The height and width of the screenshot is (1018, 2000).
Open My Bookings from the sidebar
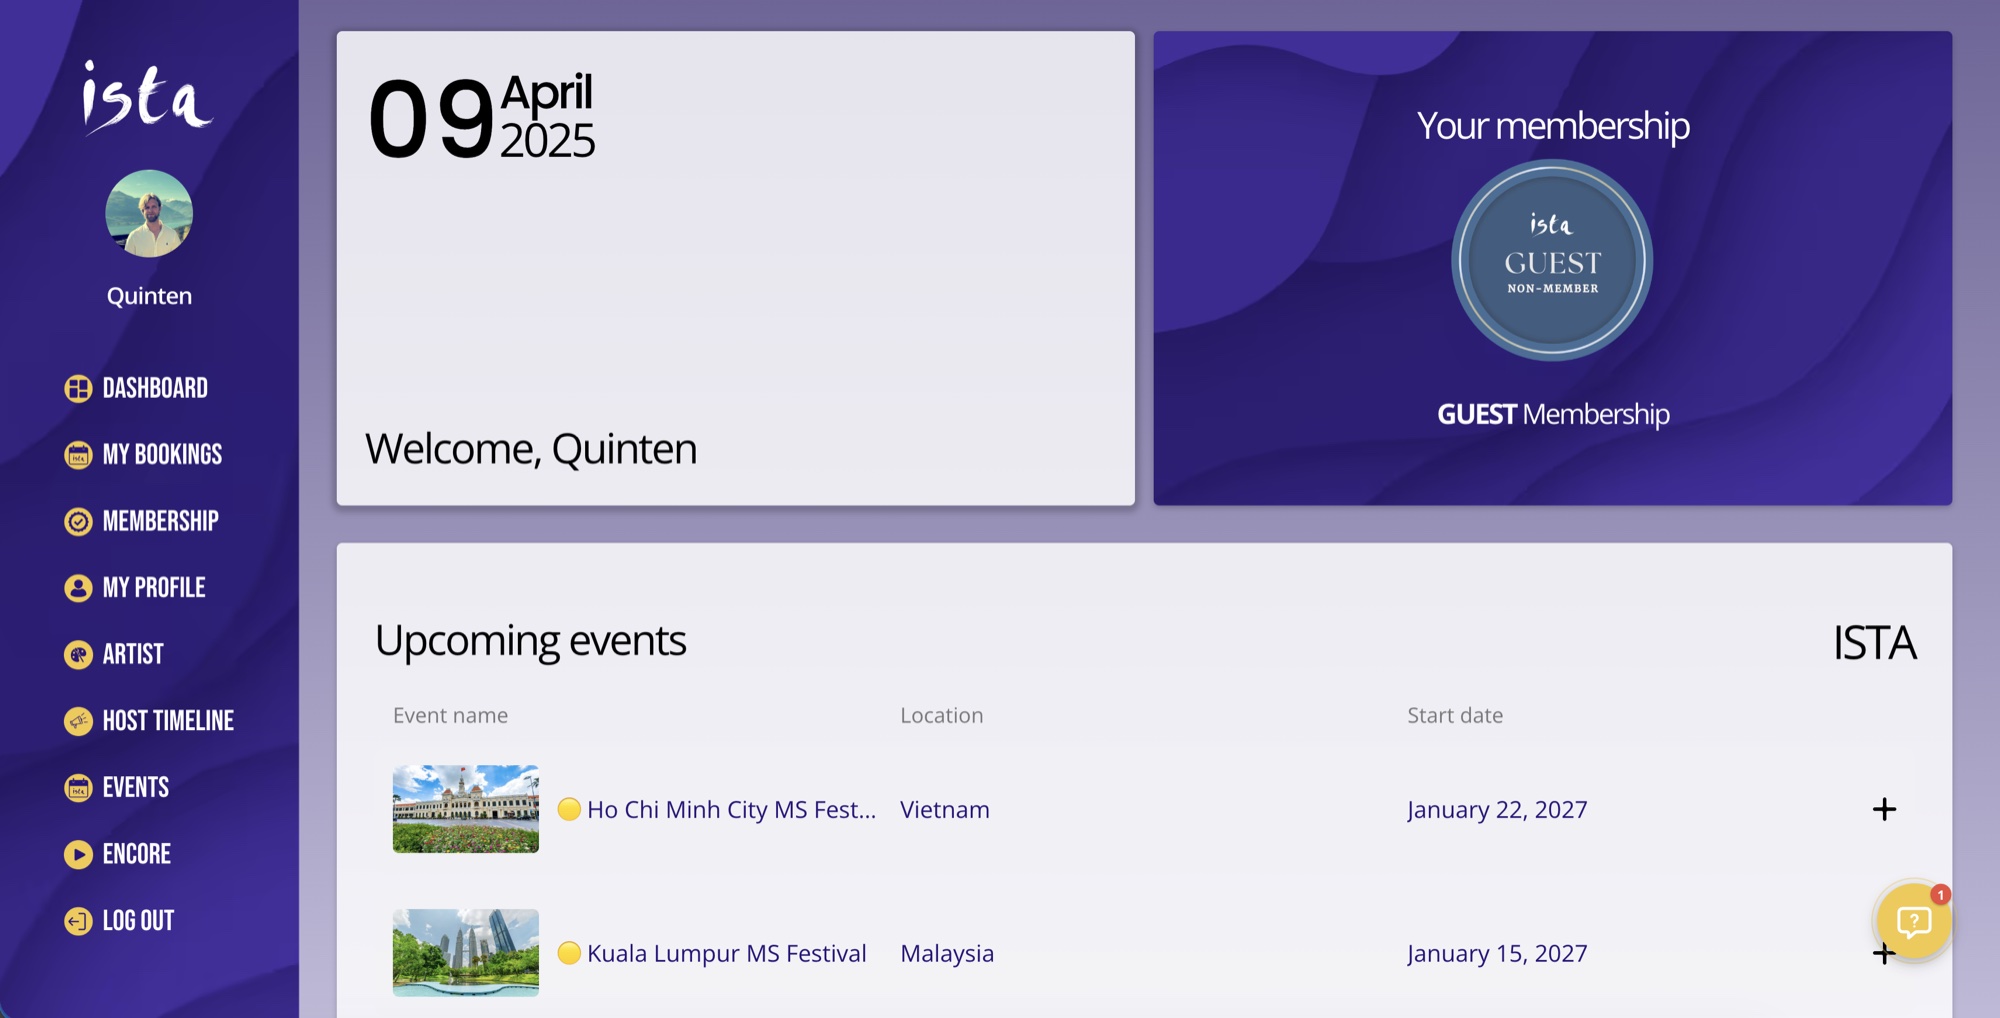click(x=78, y=455)
